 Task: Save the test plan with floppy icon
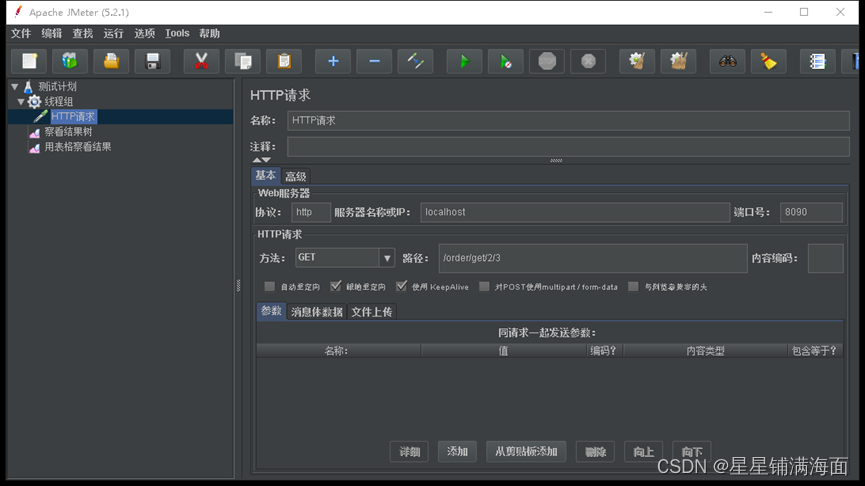[153, 61]
